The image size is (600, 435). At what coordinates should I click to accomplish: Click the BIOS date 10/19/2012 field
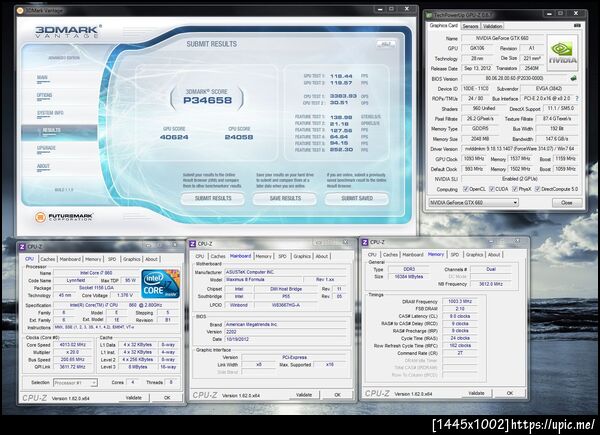tap(287, 339)
